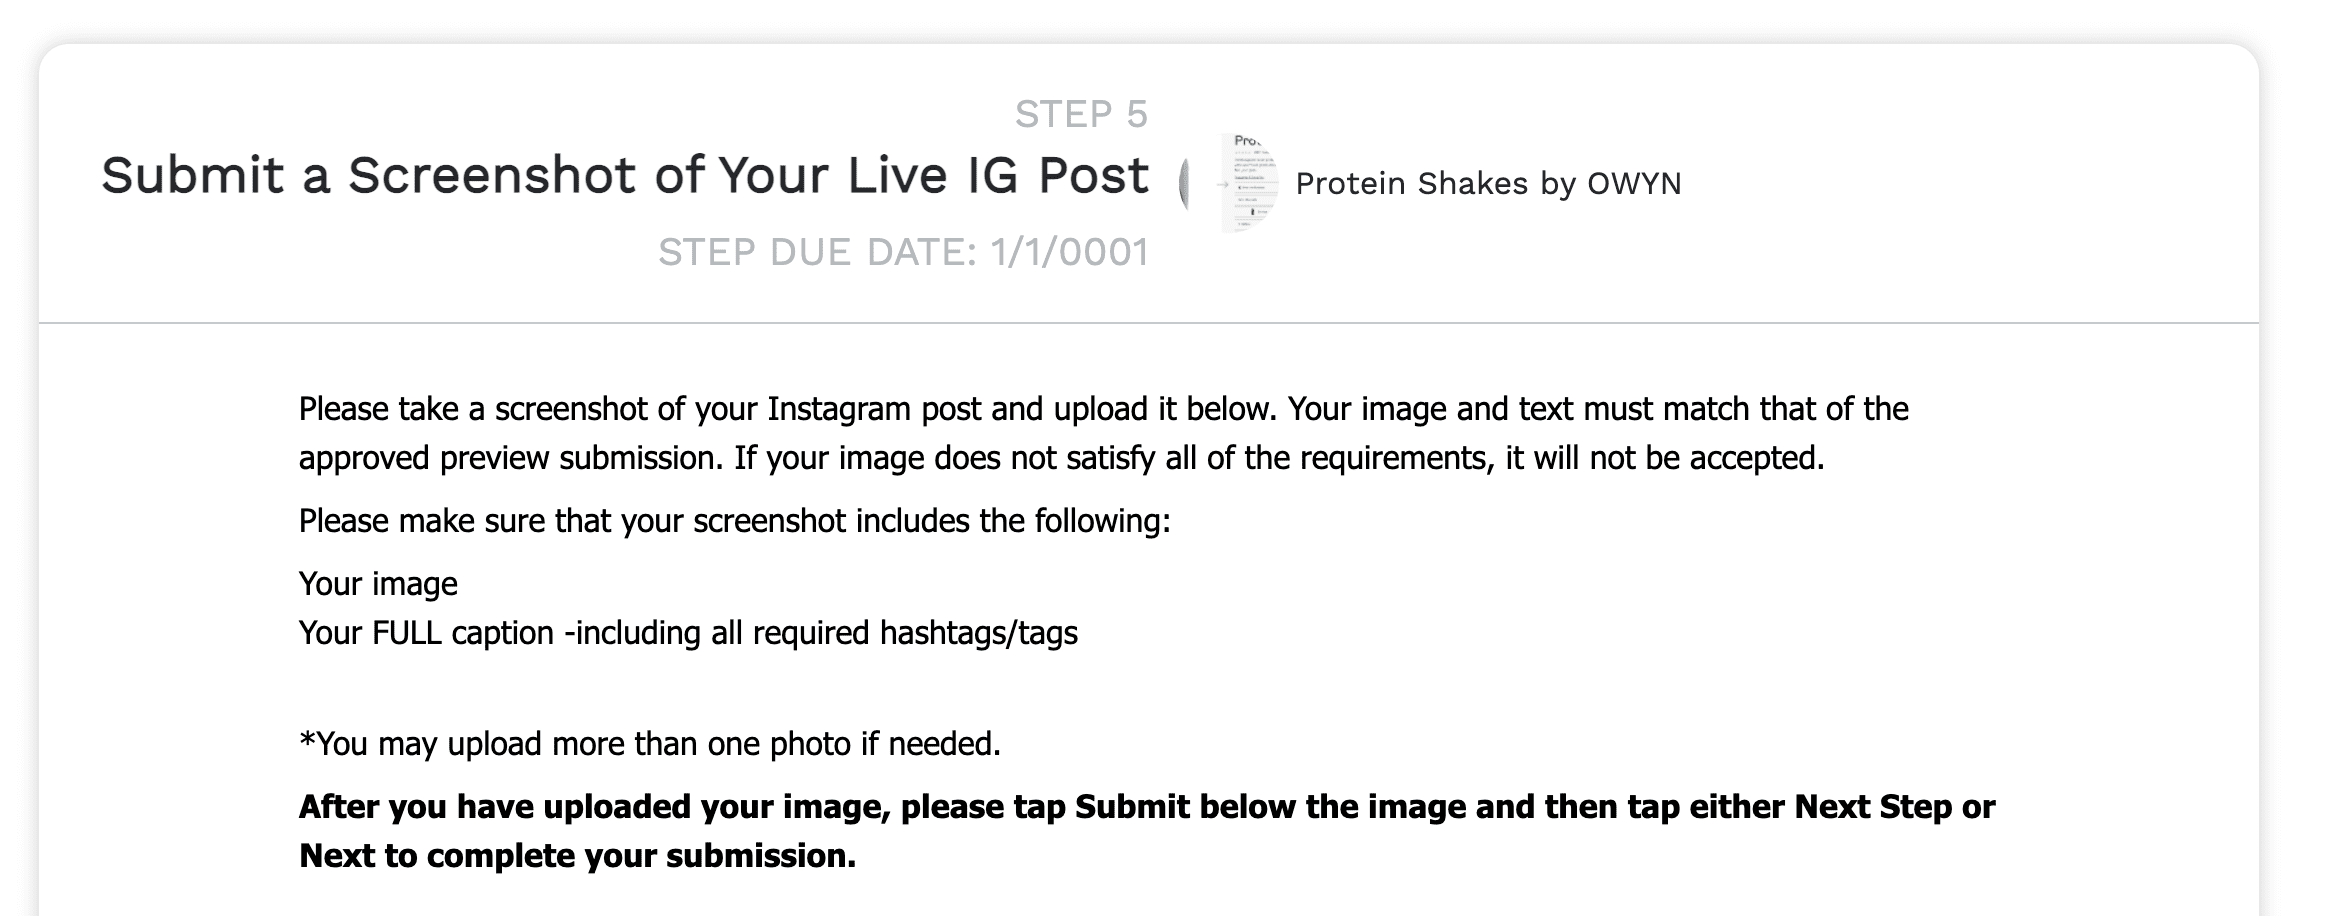Screen dimensions: 2348x916
Task: Click the gray sliver icon beside the thumbnail
Action: click(1184, 184)
